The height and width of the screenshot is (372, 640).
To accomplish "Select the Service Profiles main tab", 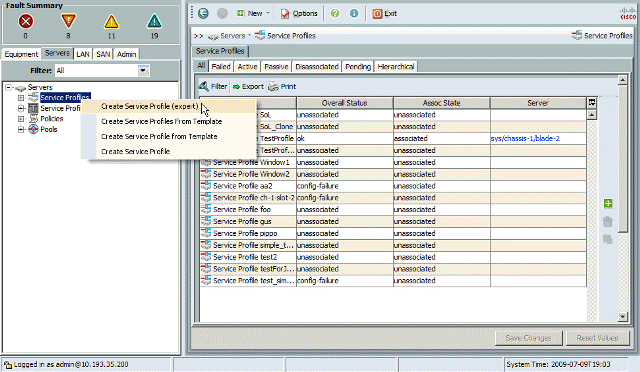I will click(220, 51).
